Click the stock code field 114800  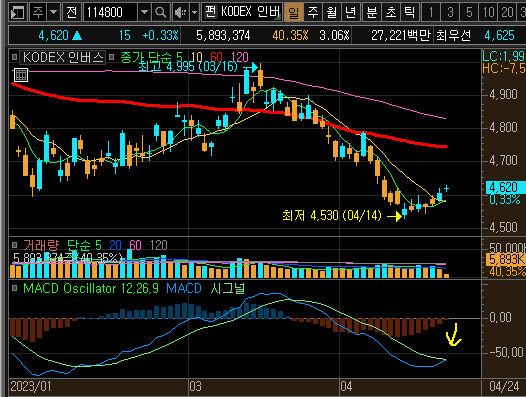(110, 13)
